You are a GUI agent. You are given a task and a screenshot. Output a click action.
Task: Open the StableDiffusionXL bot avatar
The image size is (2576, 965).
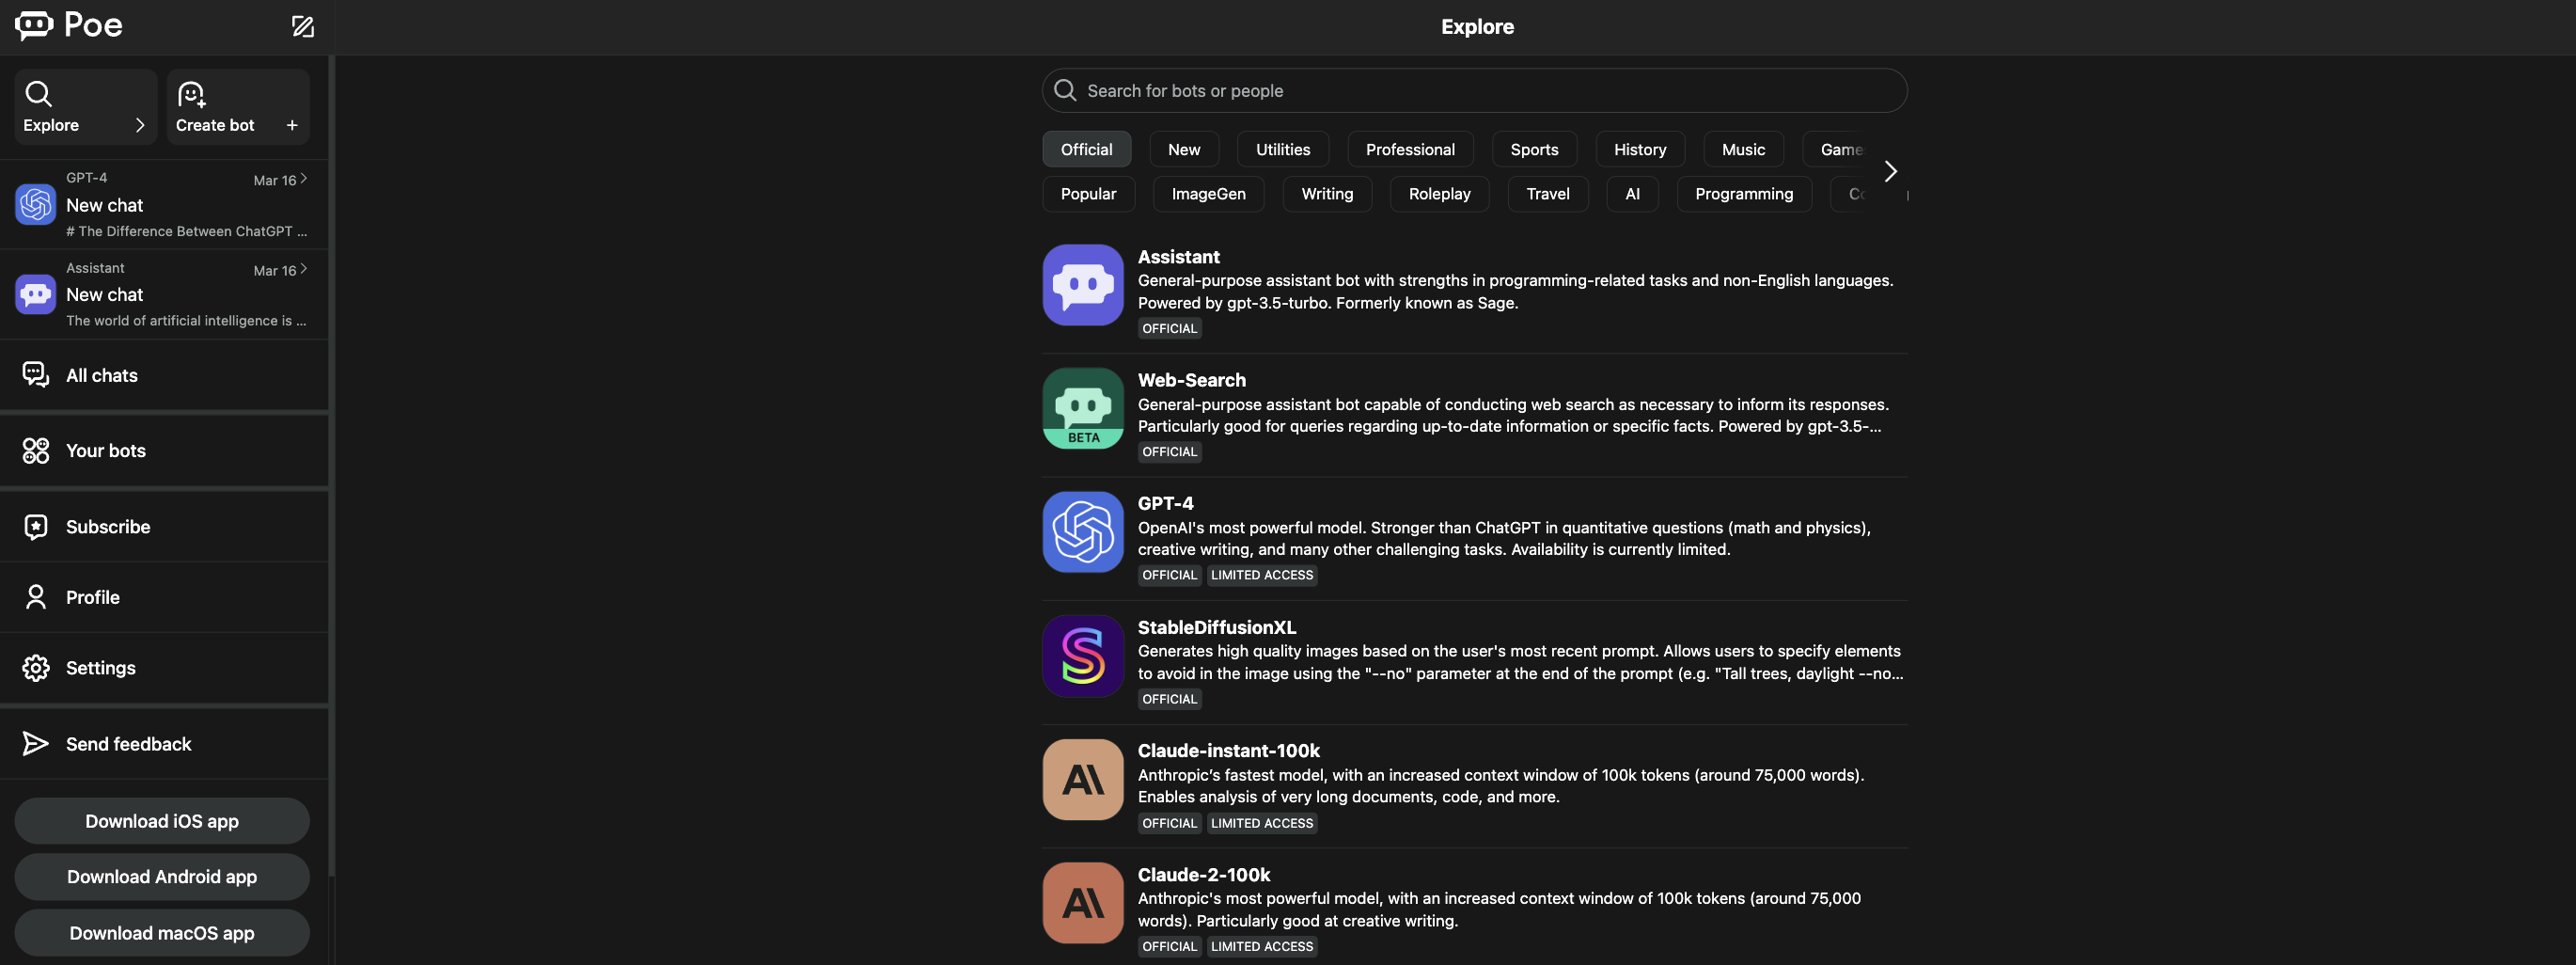(x=1083, y=656)
